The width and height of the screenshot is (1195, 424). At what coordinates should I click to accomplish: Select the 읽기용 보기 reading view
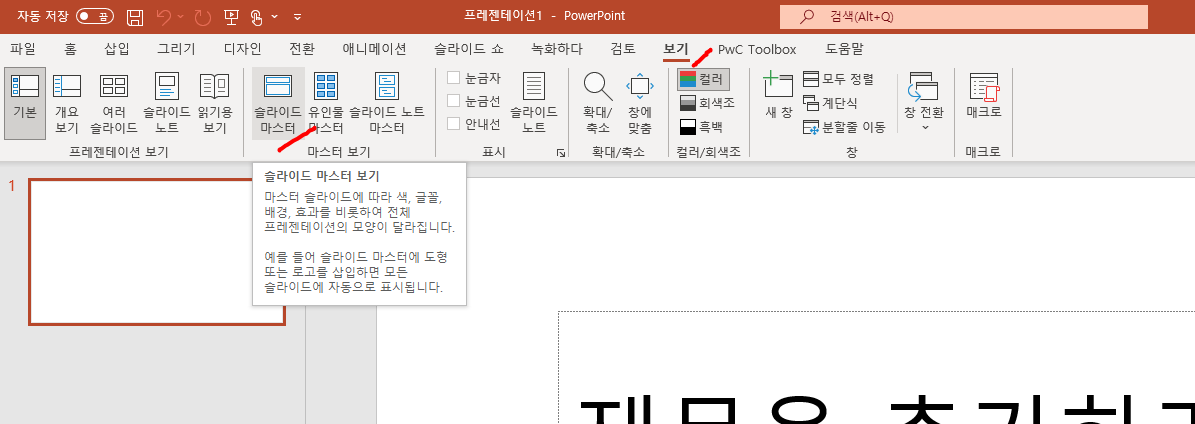pos(214,103)
